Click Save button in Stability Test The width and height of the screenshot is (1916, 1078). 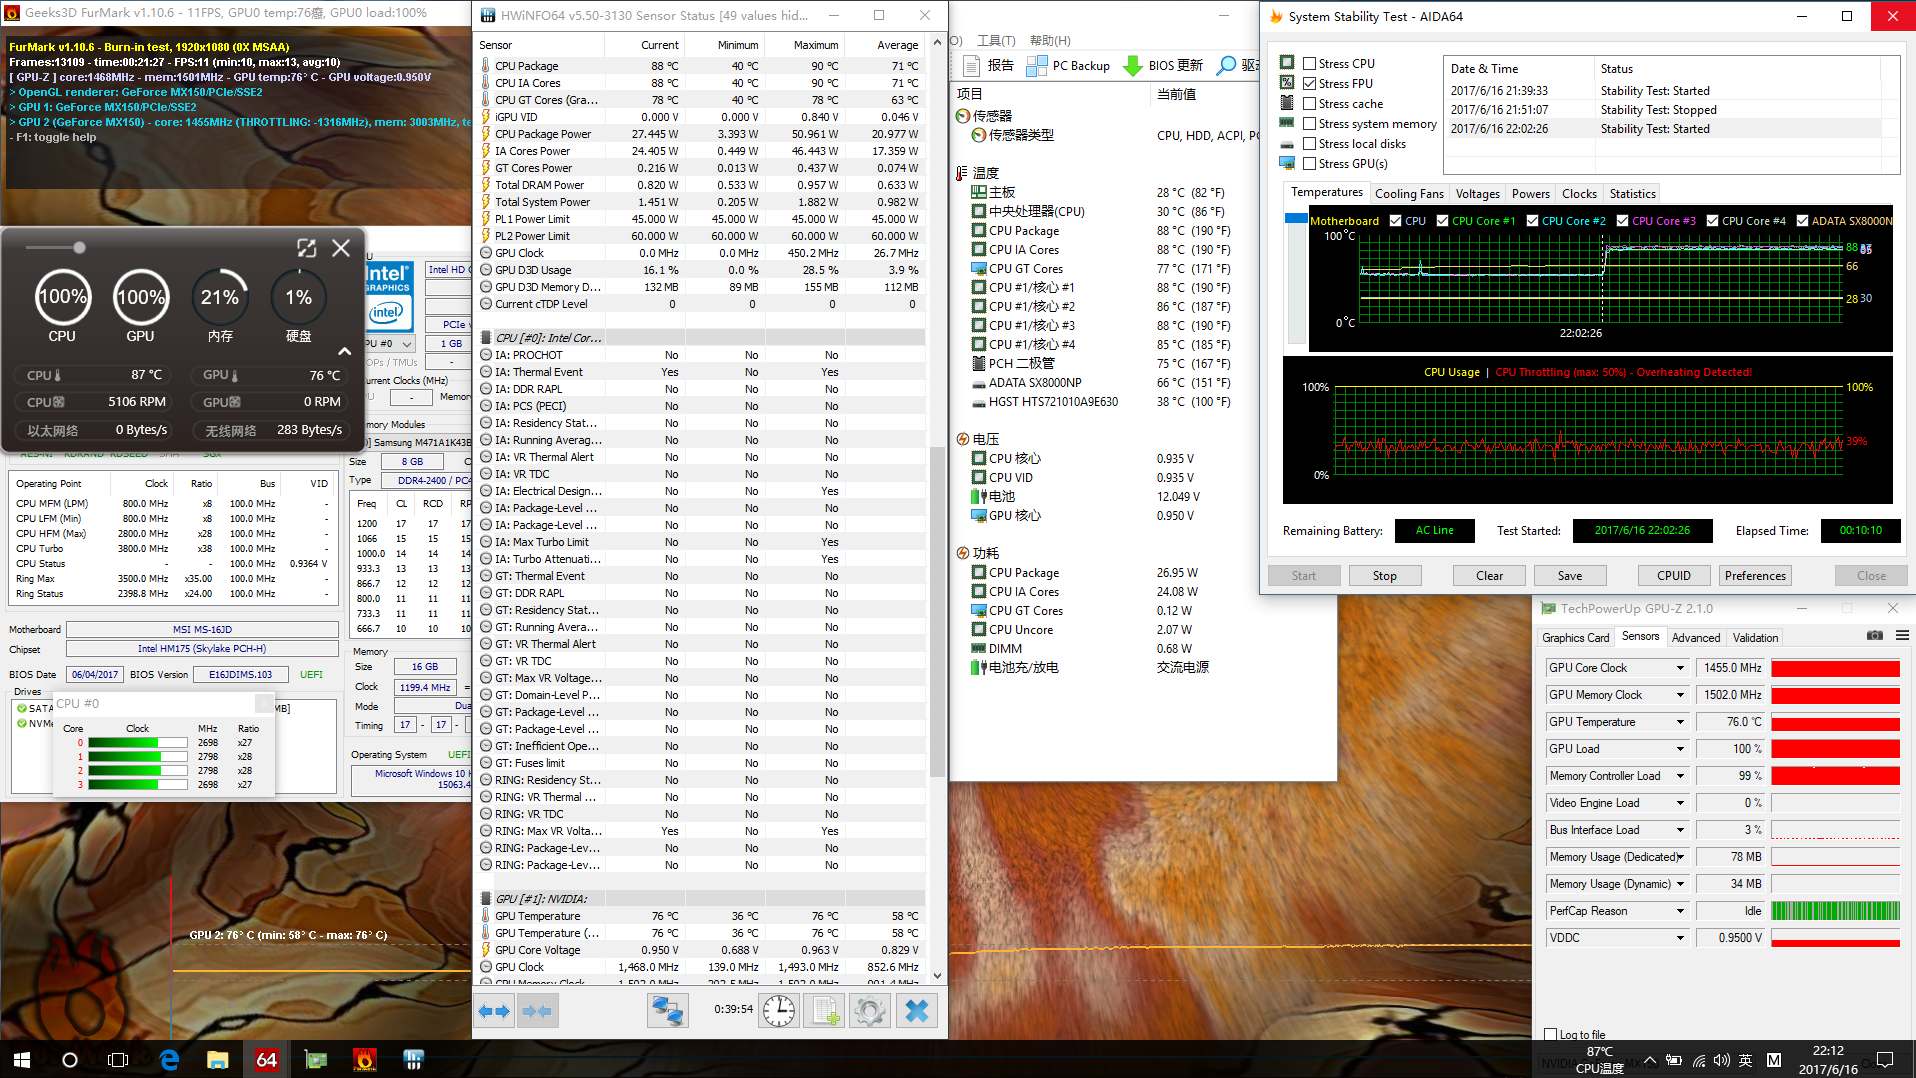click(1570, 575)
